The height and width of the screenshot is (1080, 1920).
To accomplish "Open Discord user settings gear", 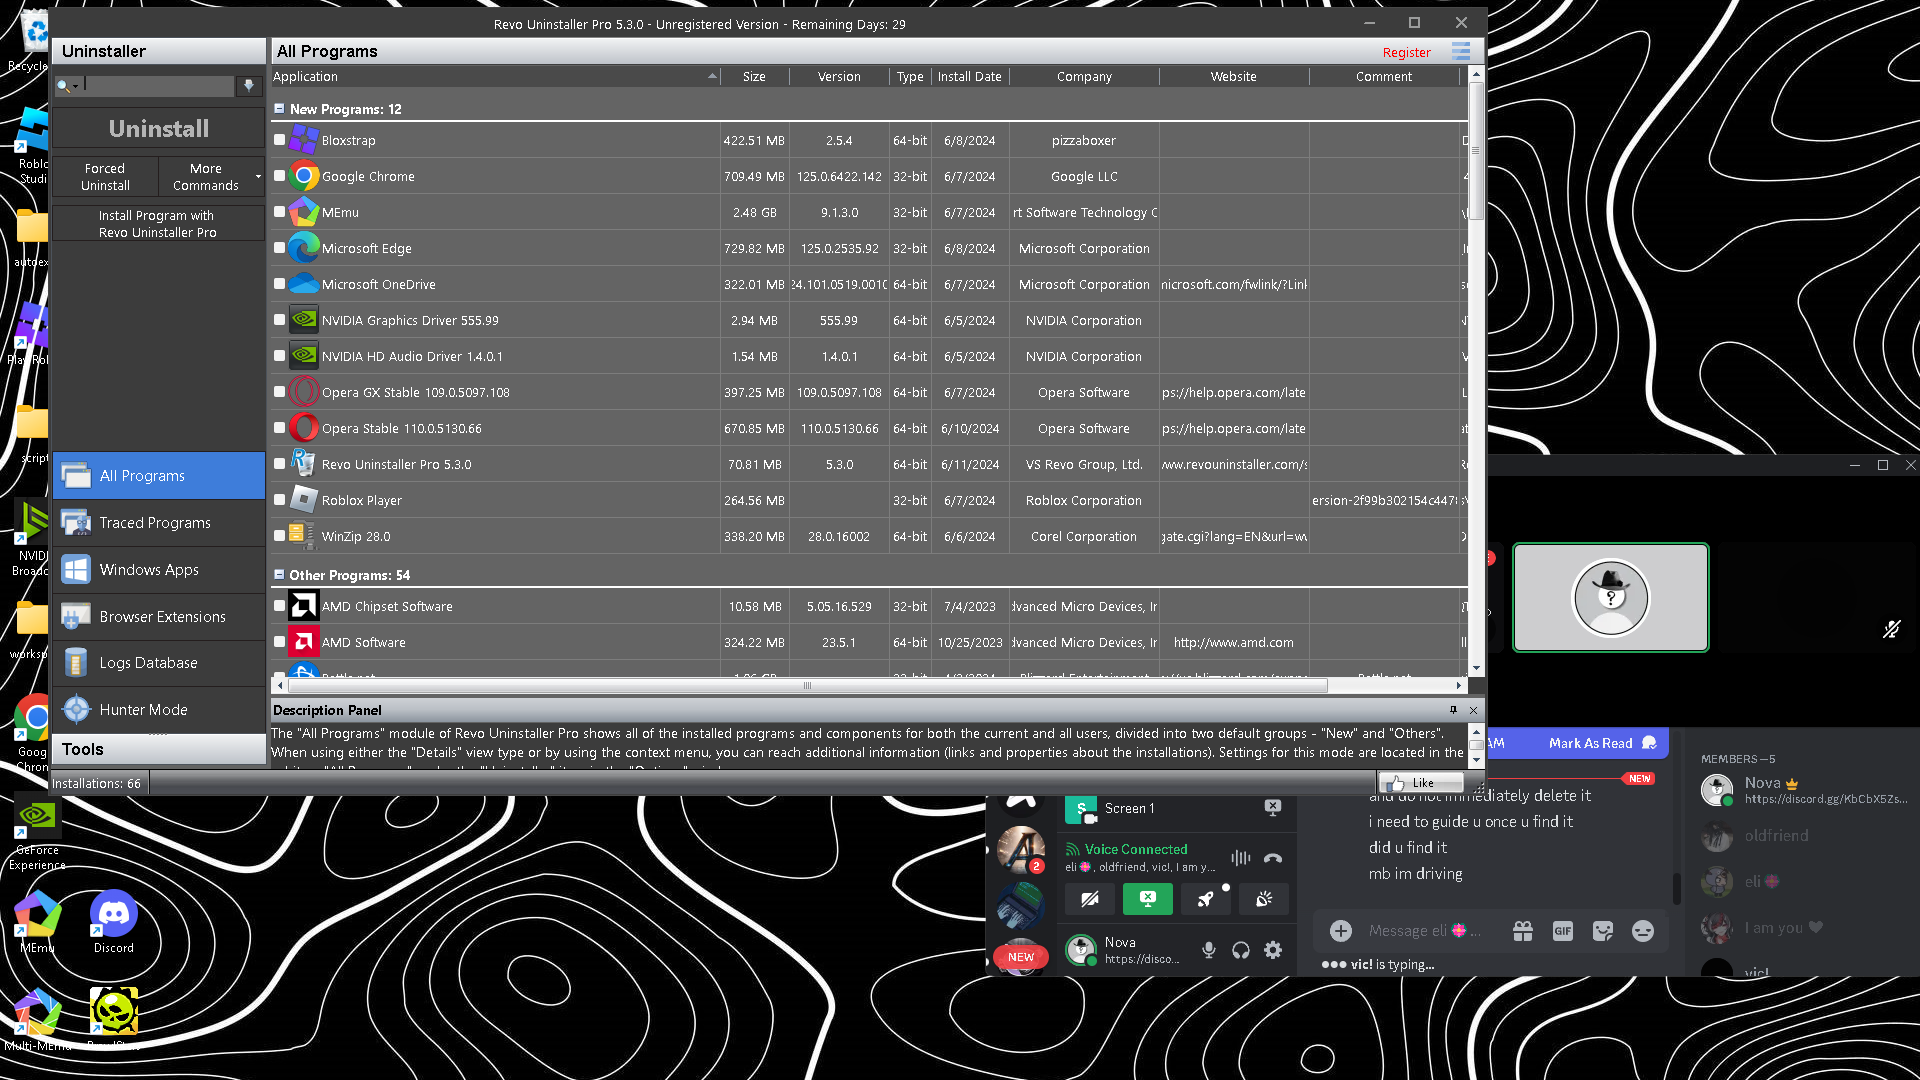I will 1272,950.
